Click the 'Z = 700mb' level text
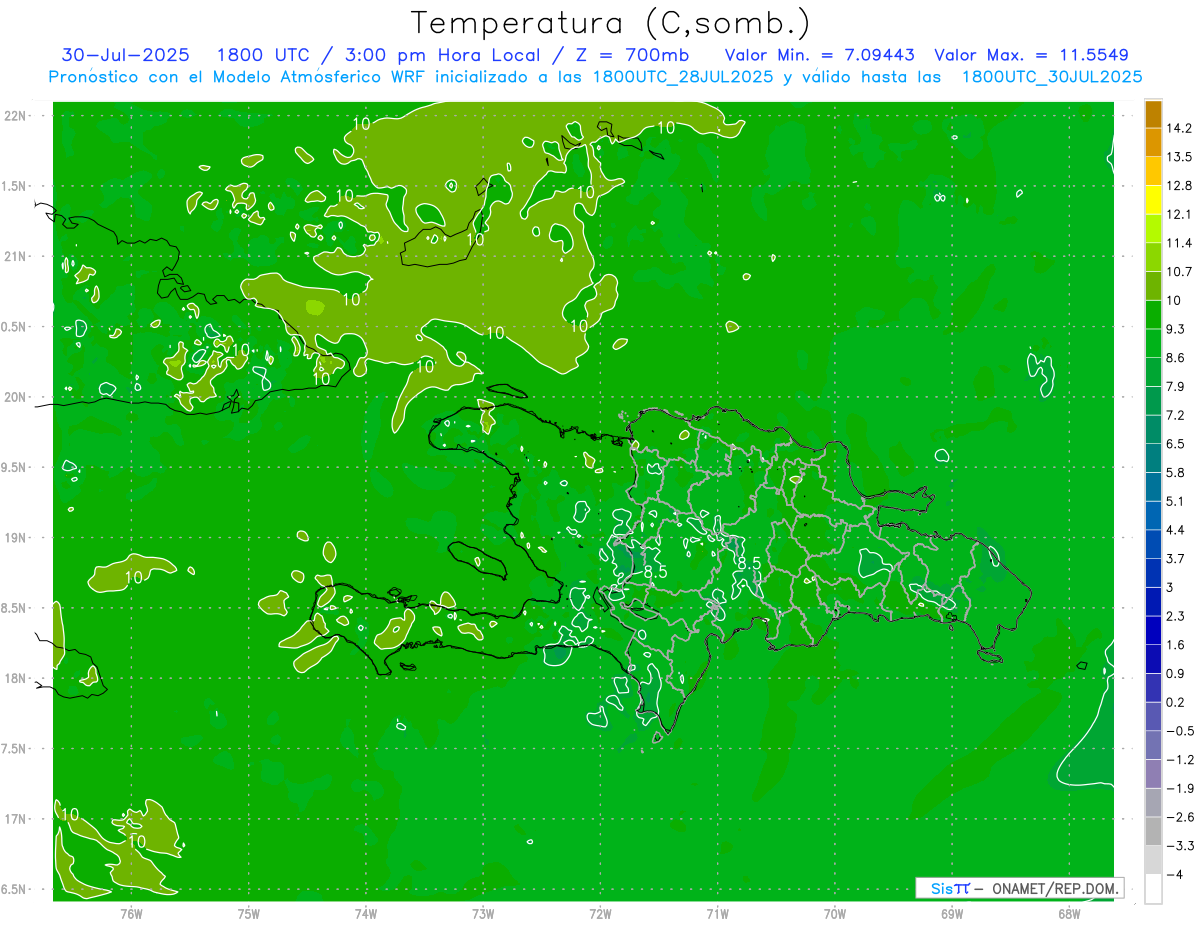The height and width of the screenshot is (927, 1200). pos(634,55)
